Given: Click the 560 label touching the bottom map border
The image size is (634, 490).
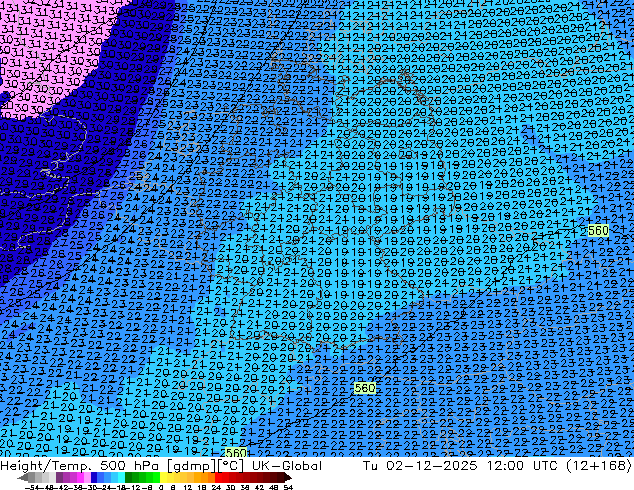Looking at the screenshot, I should [236, 452].
